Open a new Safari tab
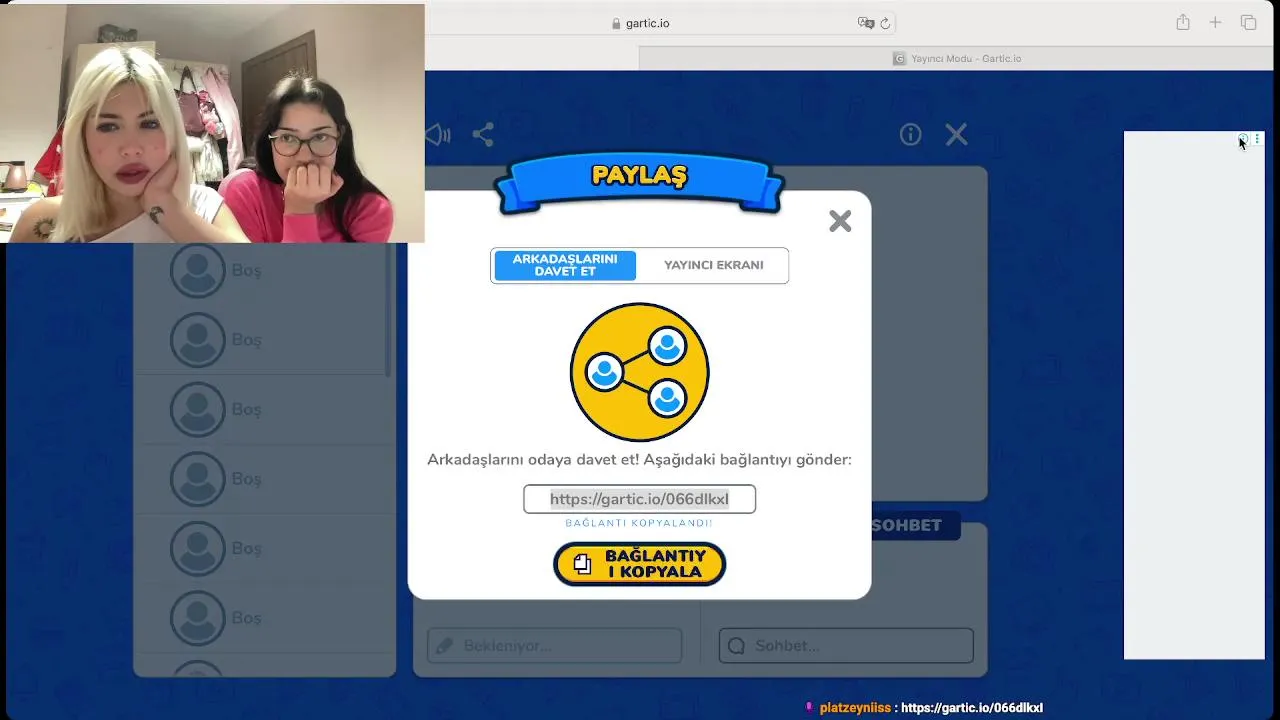This screenshot has width=1280, height=720. point(1215,22)
